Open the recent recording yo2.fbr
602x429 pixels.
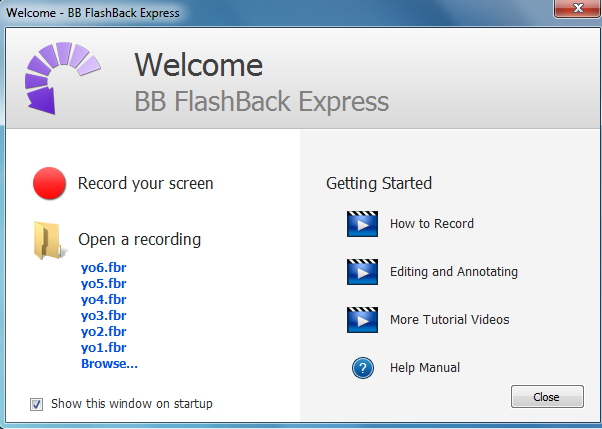[x=104, y=331]
